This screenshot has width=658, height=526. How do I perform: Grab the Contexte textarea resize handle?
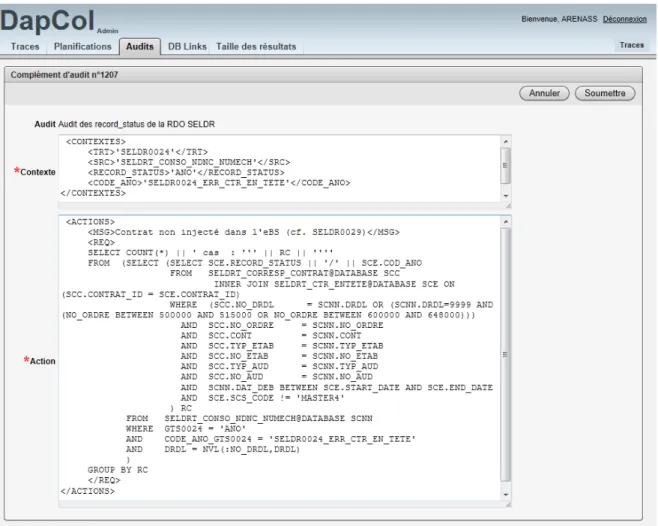[508, 206]
